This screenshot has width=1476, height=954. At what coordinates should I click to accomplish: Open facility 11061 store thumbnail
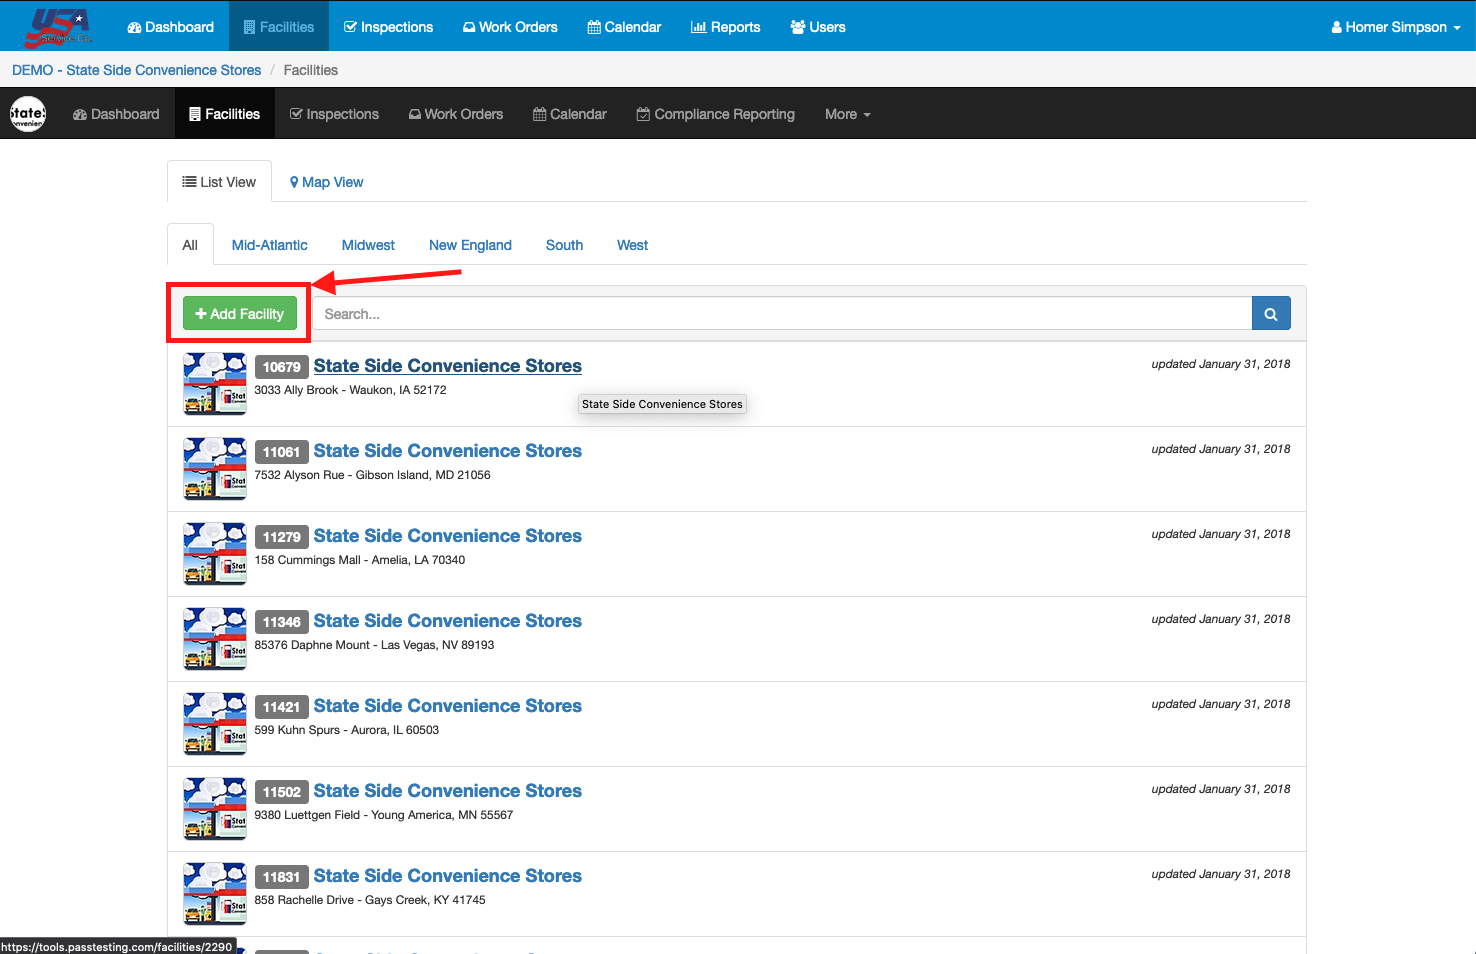[215, 468]
